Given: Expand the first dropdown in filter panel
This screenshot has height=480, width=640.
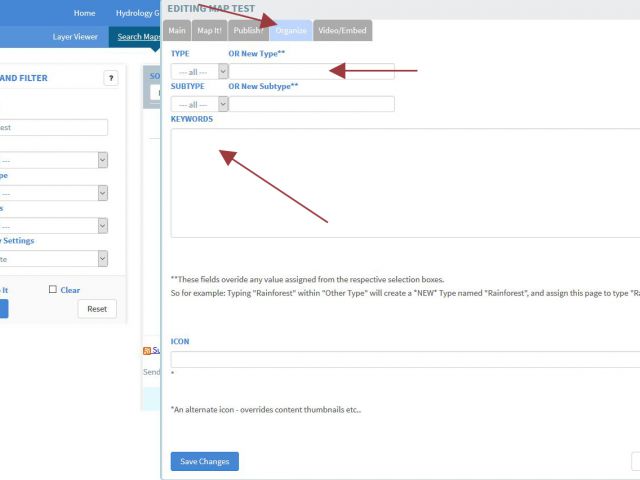Looking at the screenshot, I should [x=53, y=160].
